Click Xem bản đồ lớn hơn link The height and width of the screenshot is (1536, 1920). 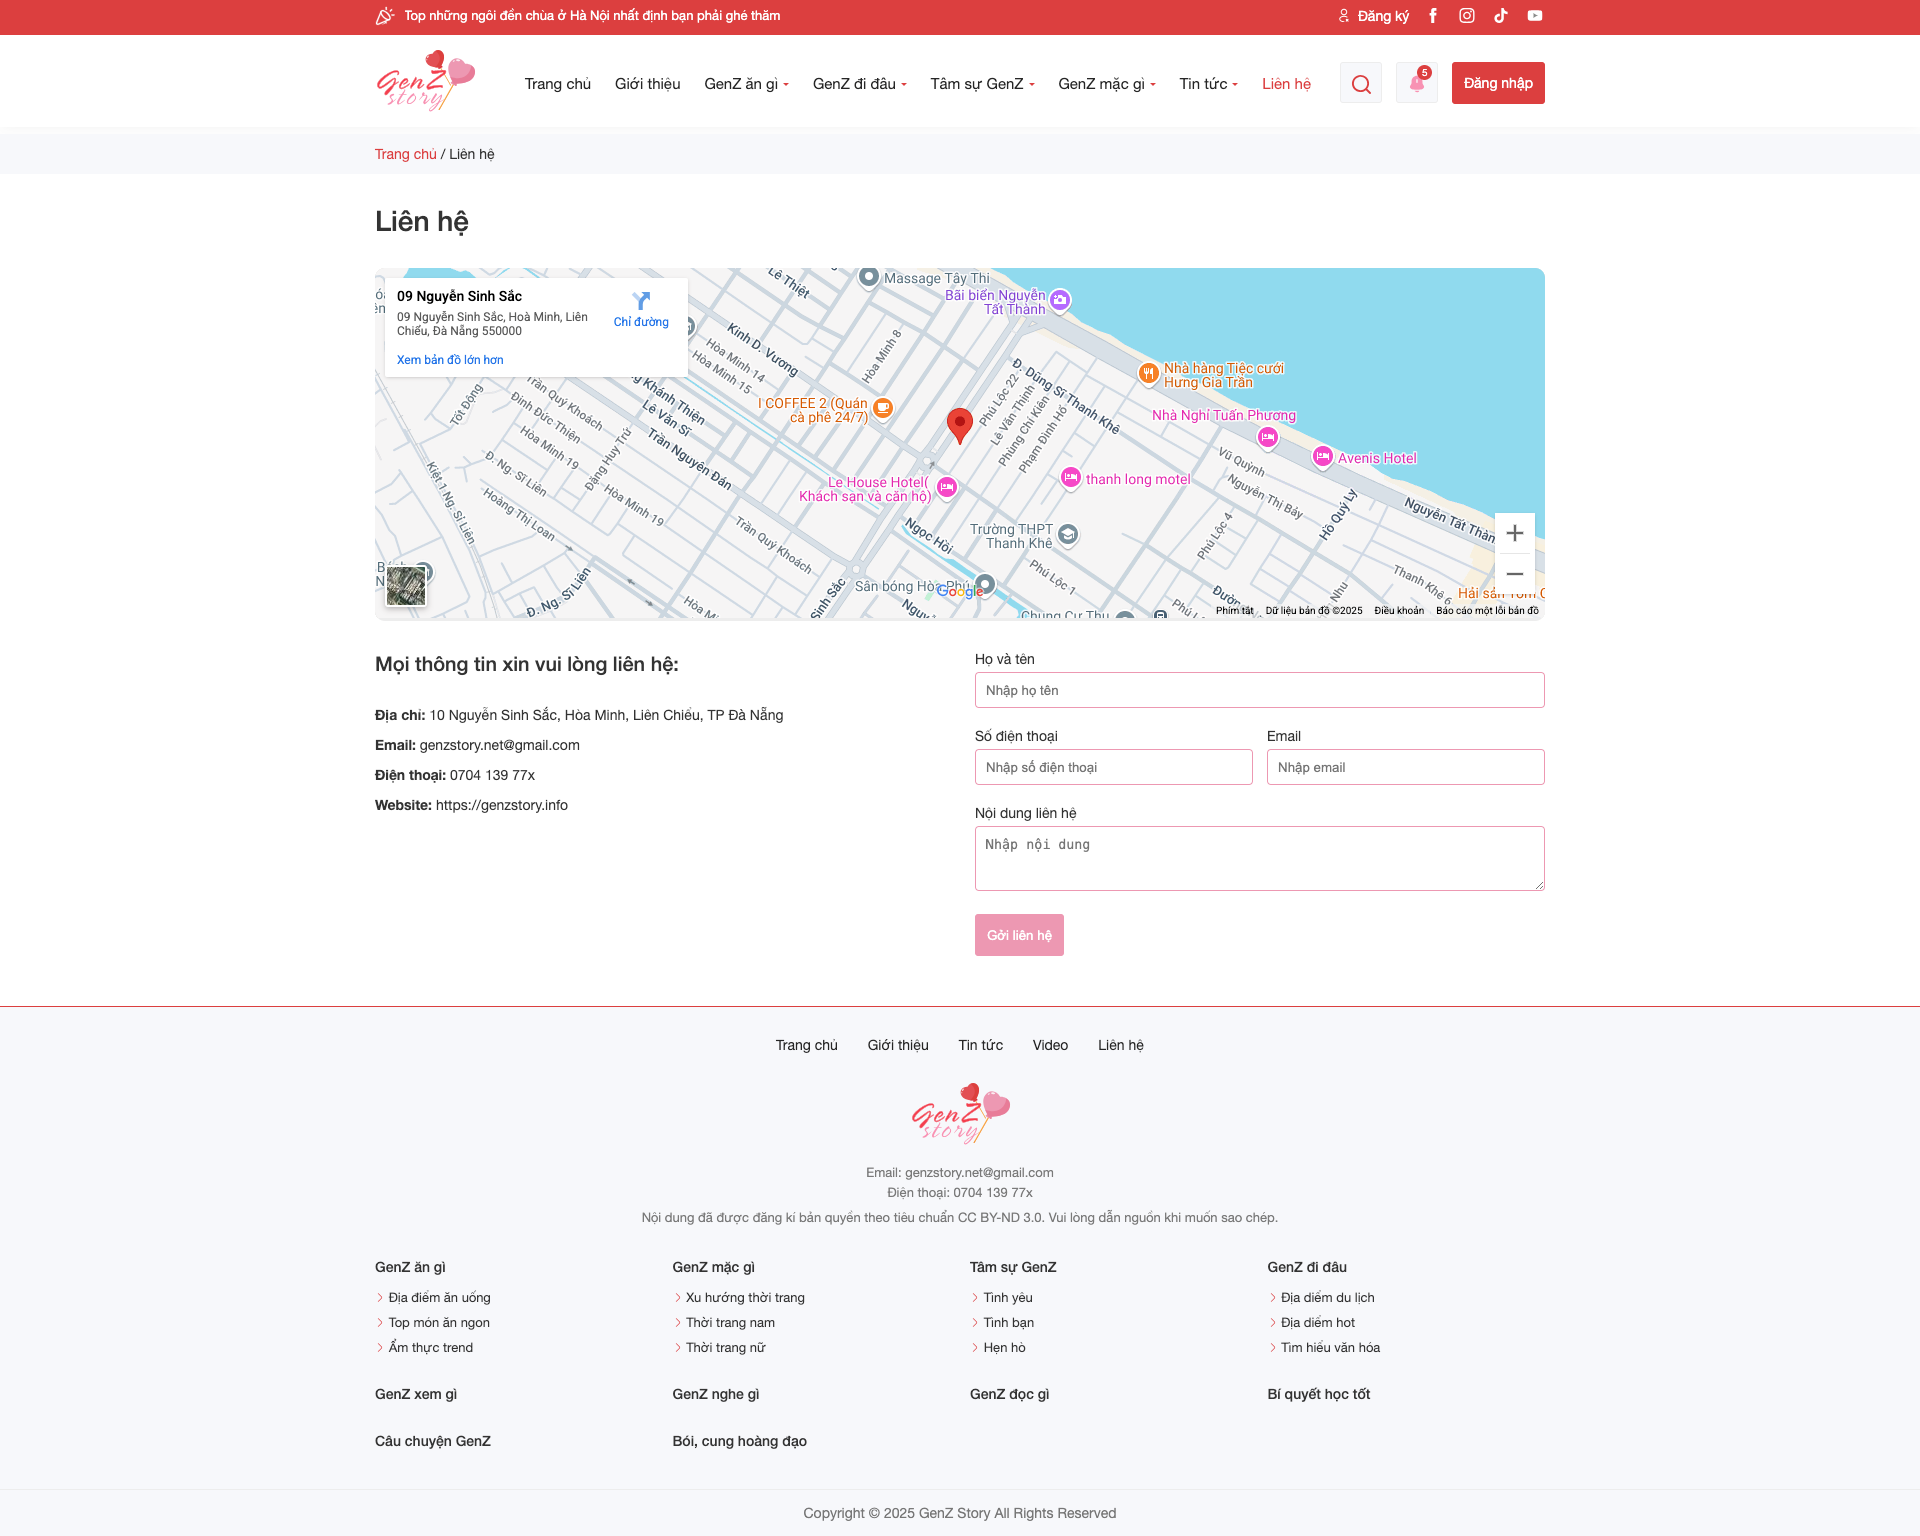450,360
